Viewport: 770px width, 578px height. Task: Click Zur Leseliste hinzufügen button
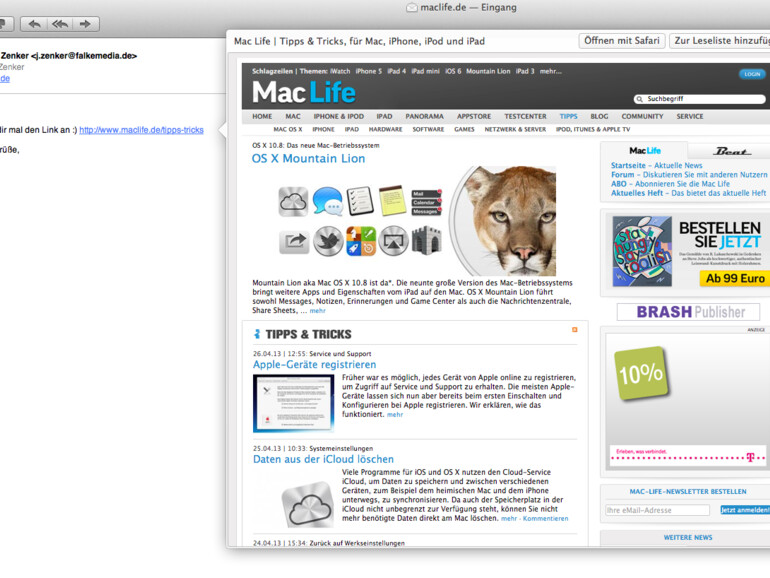point(719,41)
